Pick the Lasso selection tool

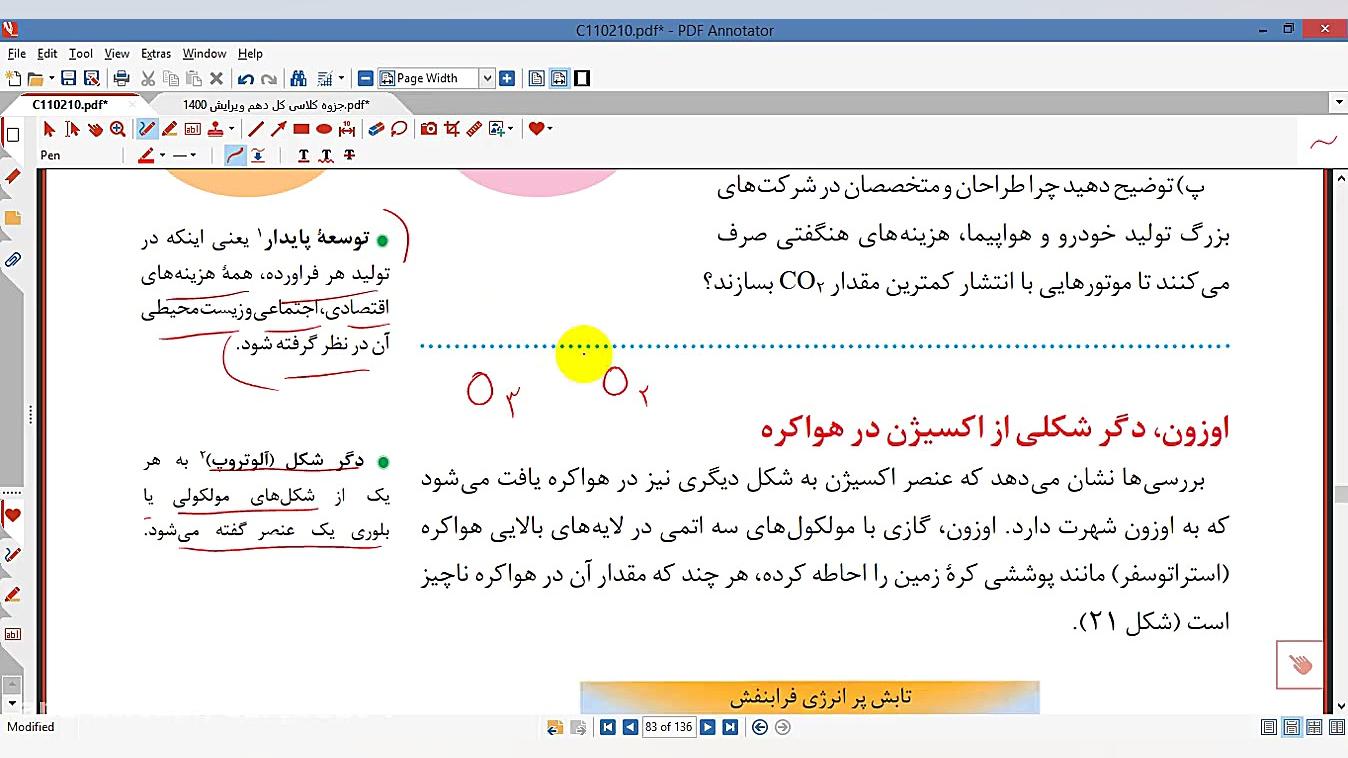pyautogui.click(x=398, y=129)
